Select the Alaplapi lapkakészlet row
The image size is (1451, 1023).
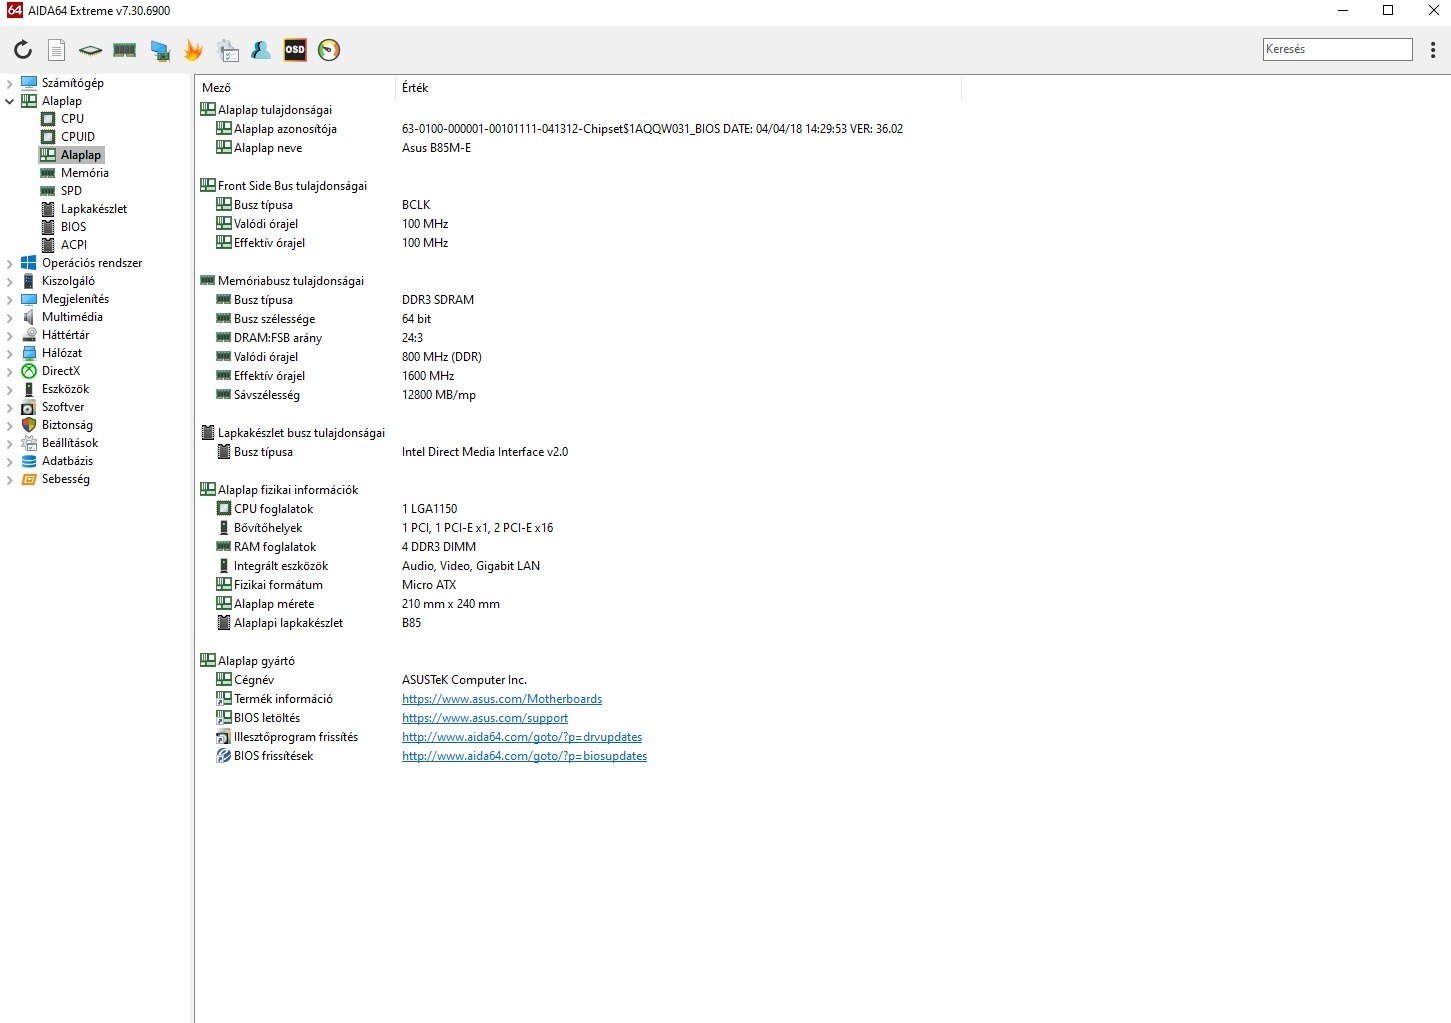(578, 623)
